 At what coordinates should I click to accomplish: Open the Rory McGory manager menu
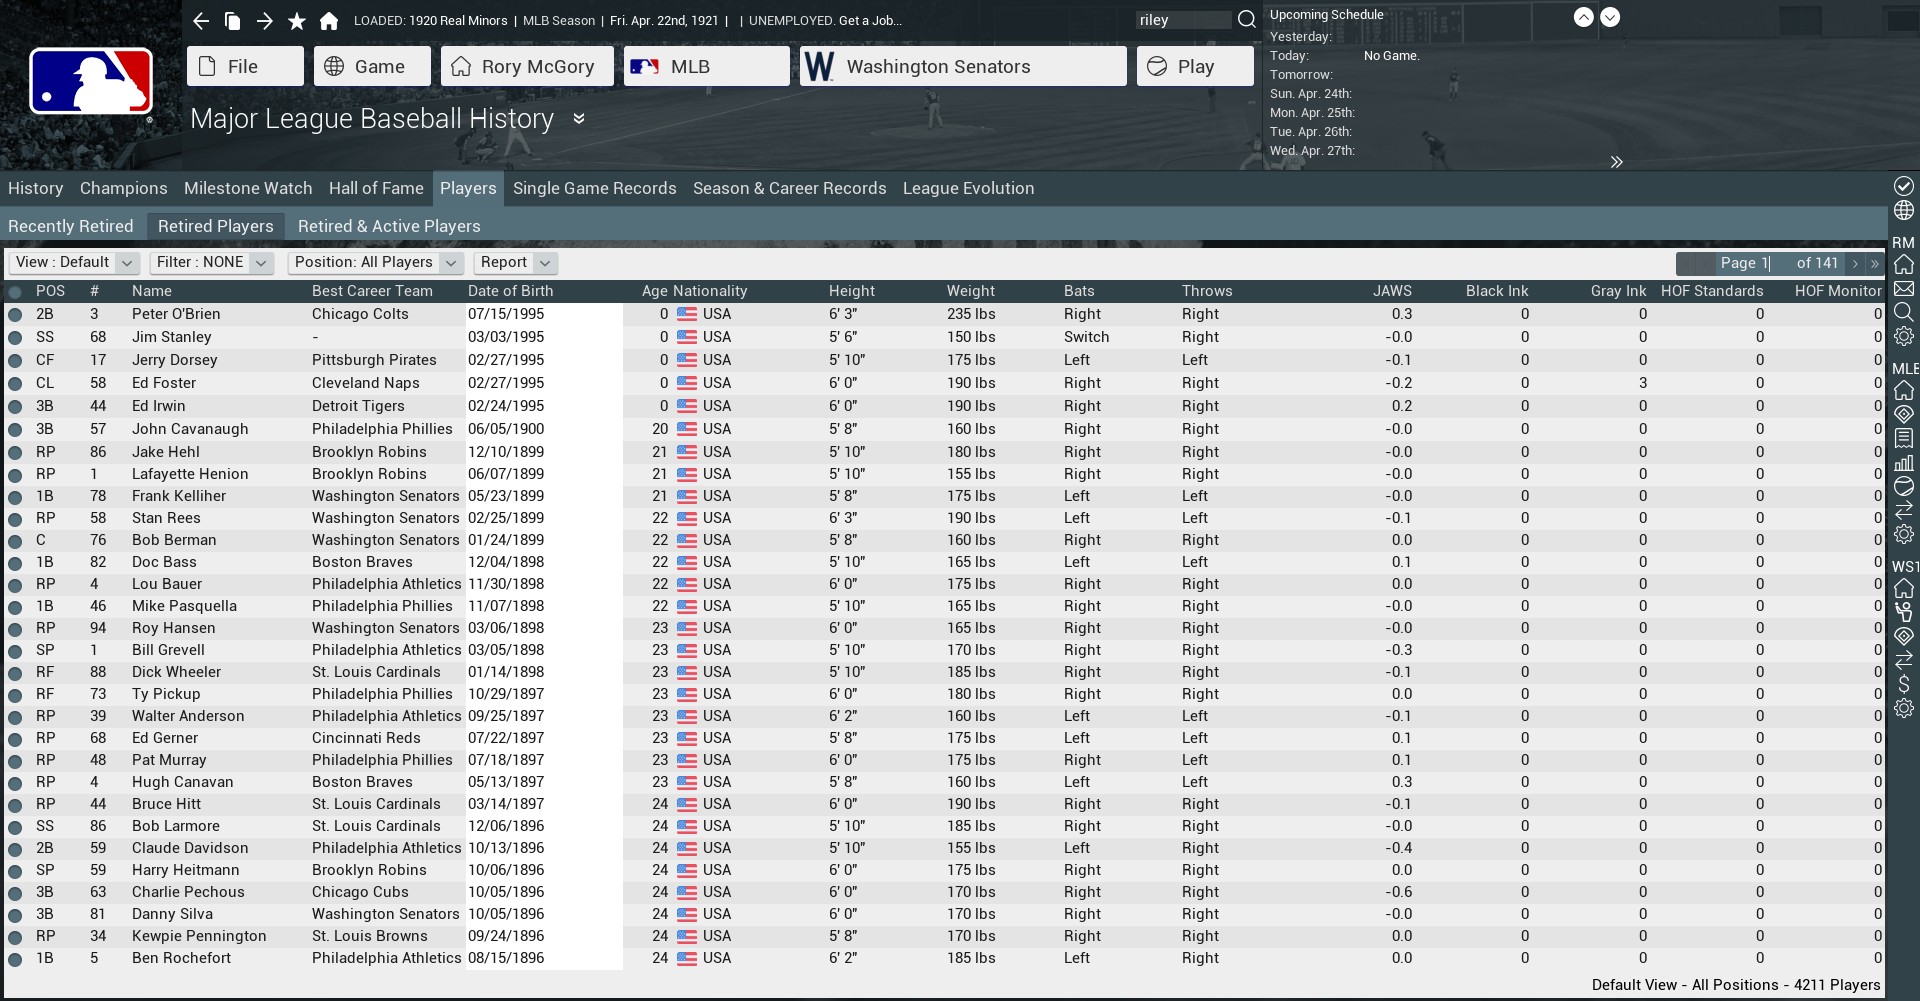[527, 66]
